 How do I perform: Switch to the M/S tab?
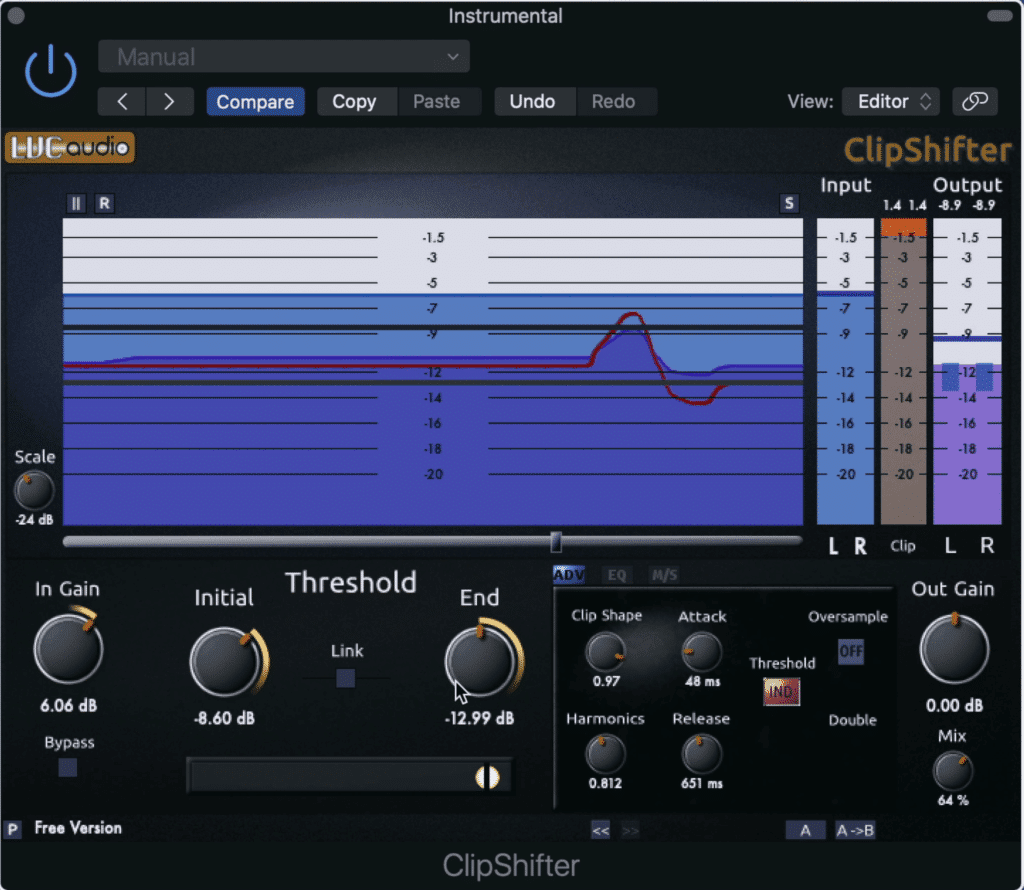[x=665, y=575]
